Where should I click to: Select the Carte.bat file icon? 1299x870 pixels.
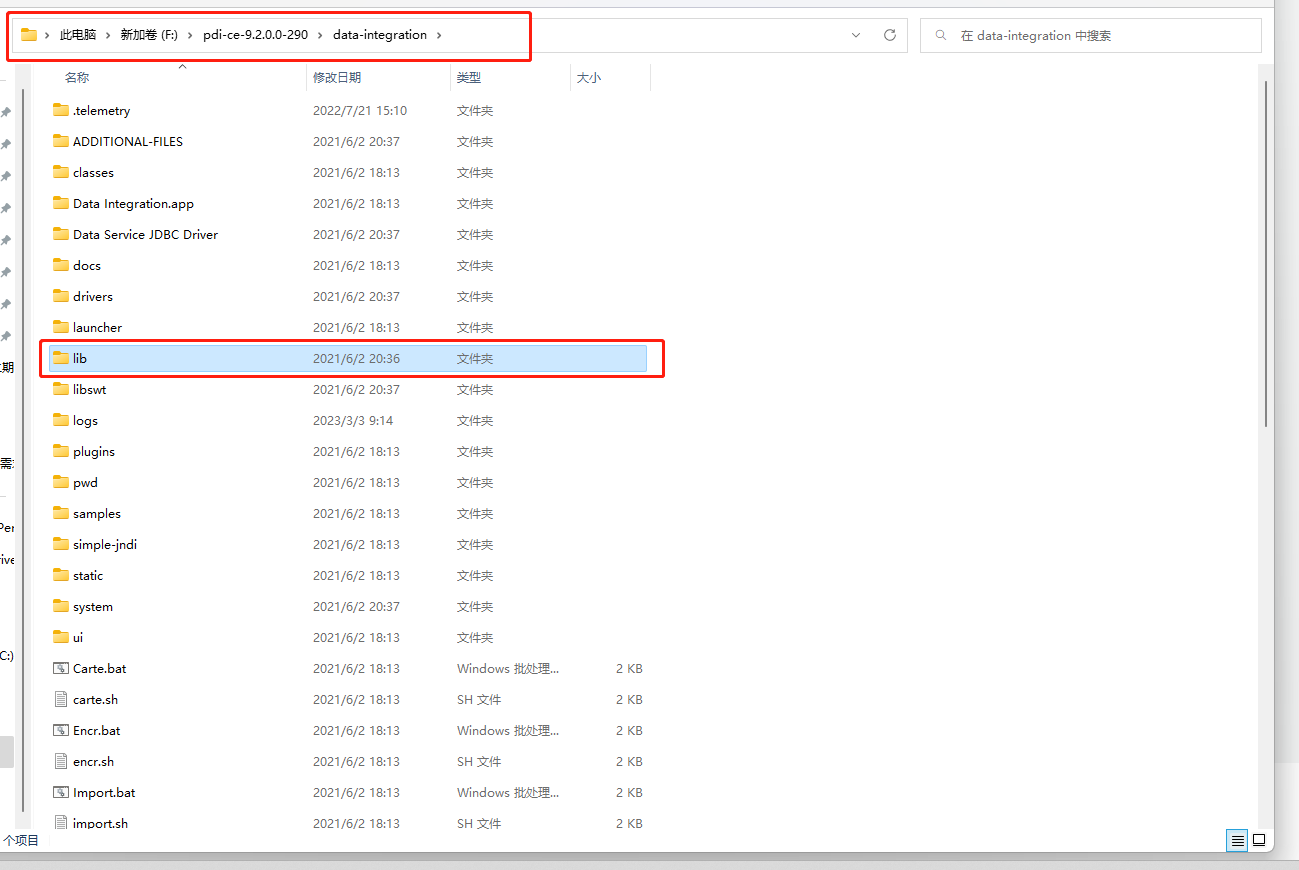61,668
